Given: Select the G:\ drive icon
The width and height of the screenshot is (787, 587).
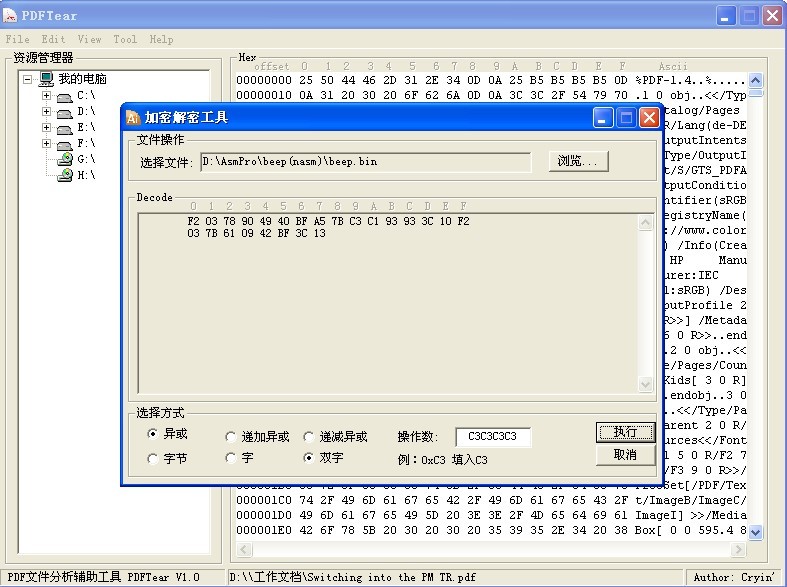Looking at the screenshot, I should pos(65,160).
